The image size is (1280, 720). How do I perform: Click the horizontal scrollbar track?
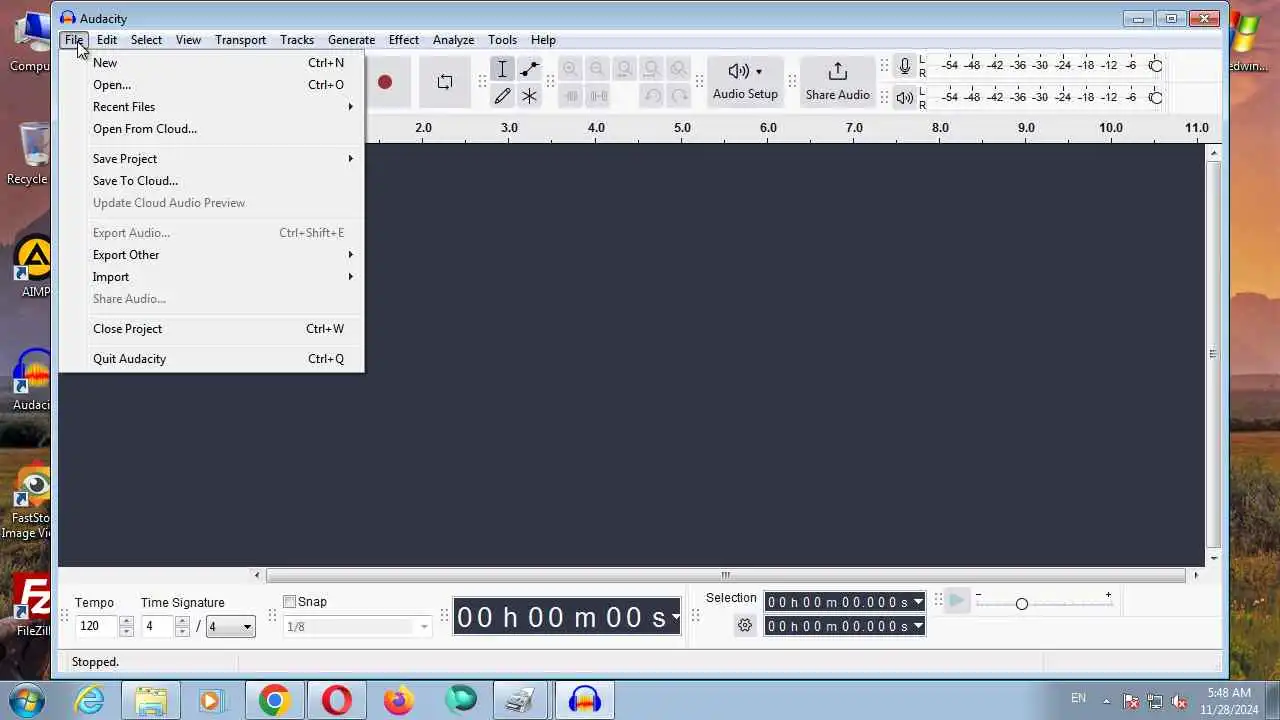click(x=726, y=575)
